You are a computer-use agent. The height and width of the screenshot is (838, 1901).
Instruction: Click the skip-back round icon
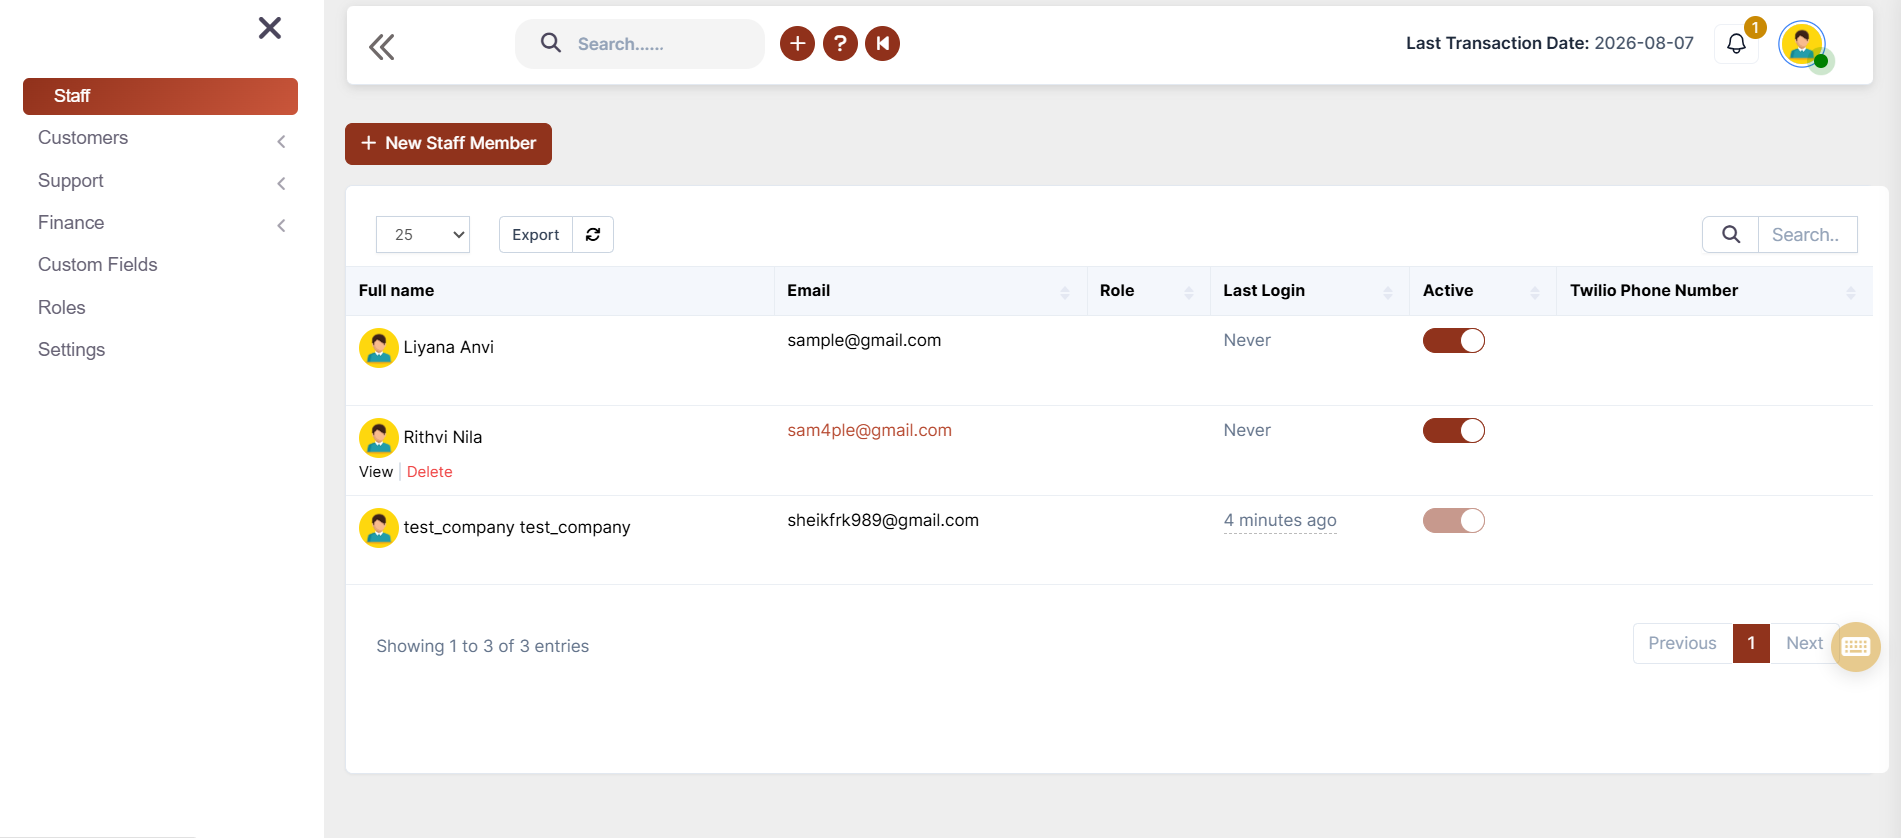pos(883,43)
